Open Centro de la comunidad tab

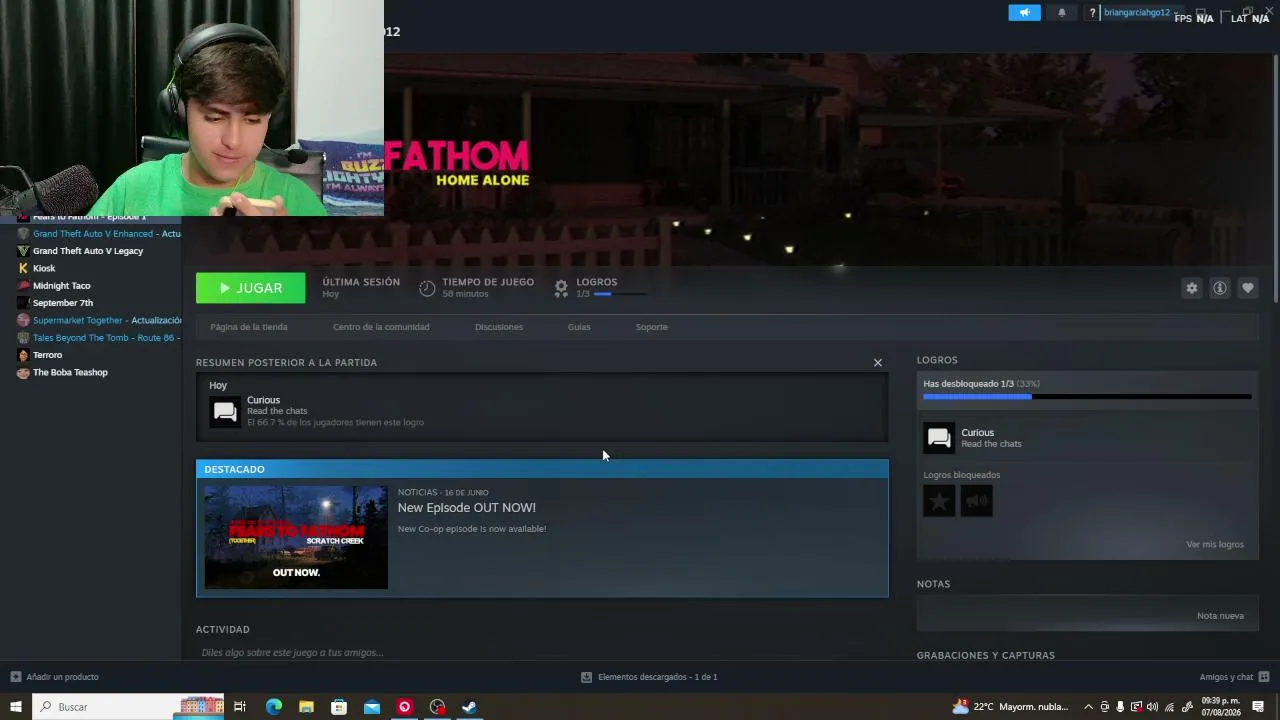click(x=381, y=327)
